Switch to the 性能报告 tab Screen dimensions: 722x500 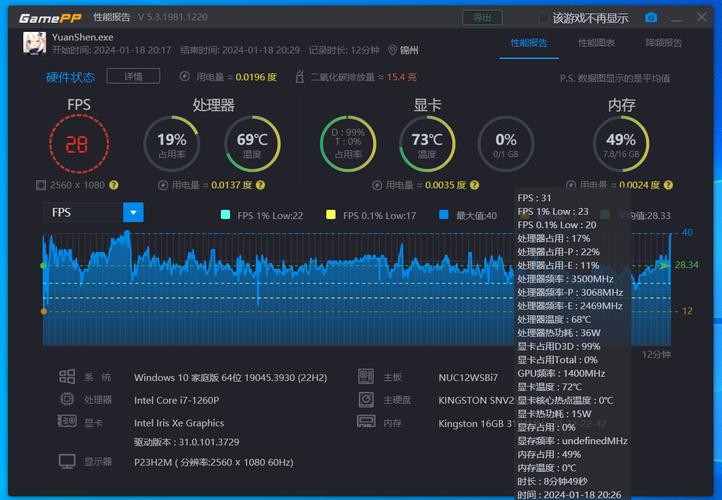coord(529,43)
